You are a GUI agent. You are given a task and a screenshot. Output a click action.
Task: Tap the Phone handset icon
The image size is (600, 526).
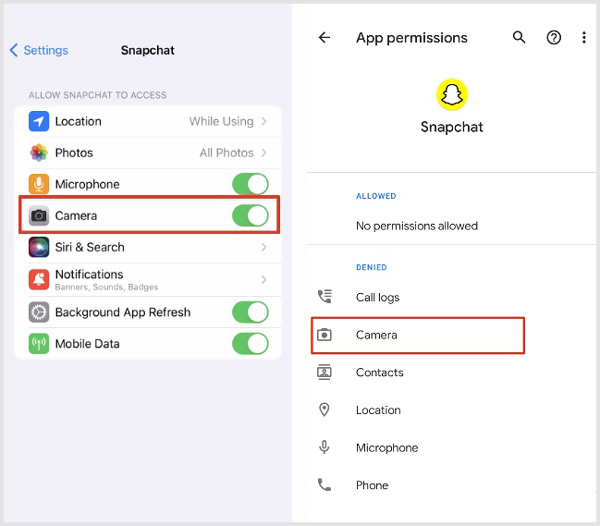coord(324,485)
